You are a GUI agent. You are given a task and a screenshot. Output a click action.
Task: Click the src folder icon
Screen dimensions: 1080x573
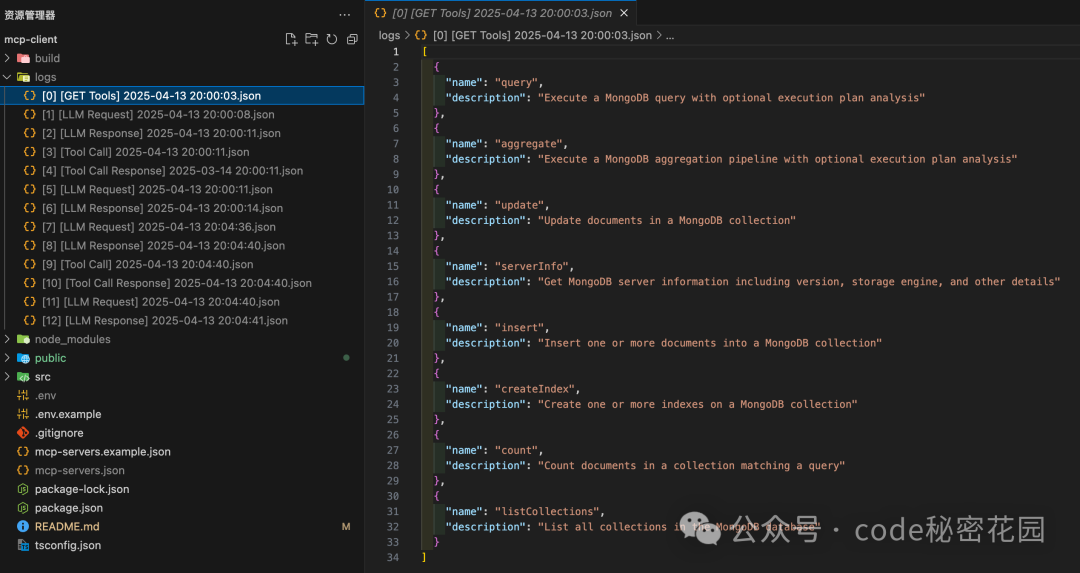pos(23,377)
